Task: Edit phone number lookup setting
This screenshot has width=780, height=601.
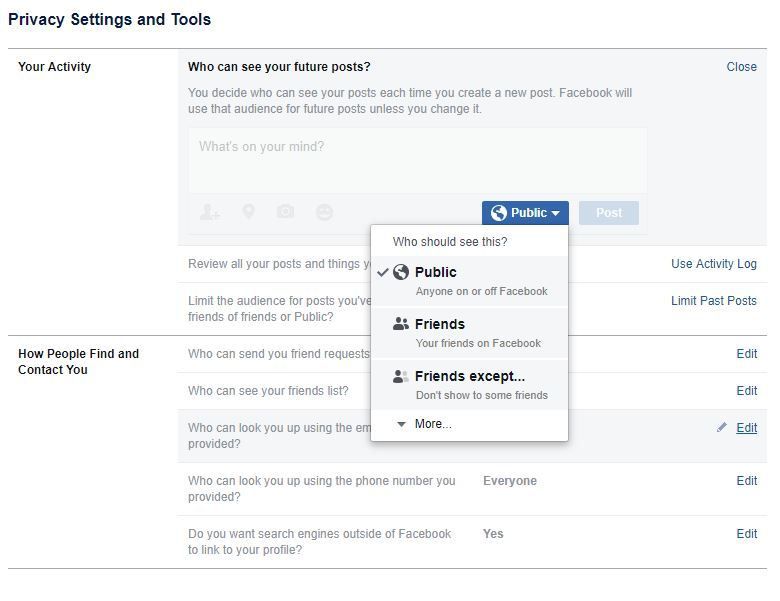Action: [x=747, y=481]
